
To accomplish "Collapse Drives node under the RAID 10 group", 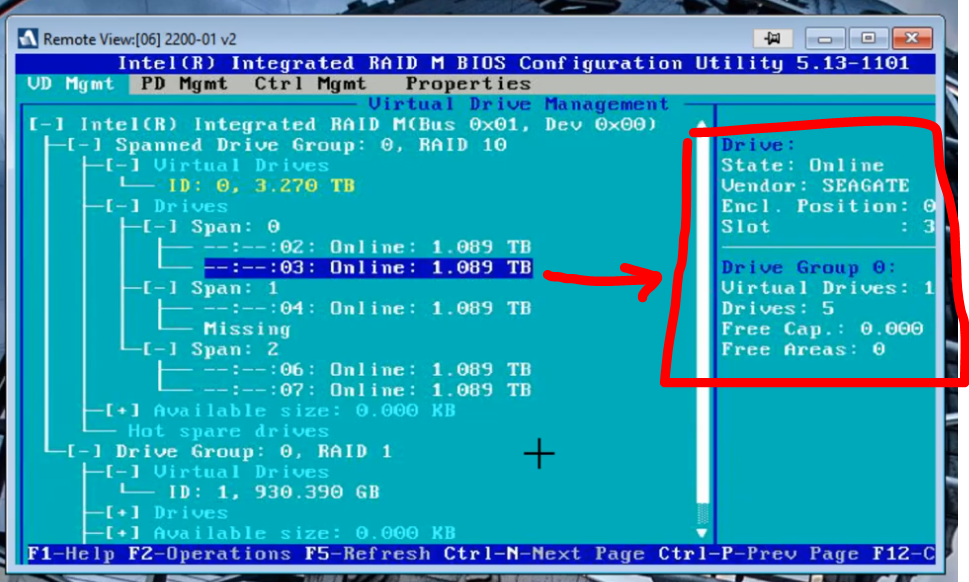I will click(x=122, y=206).
